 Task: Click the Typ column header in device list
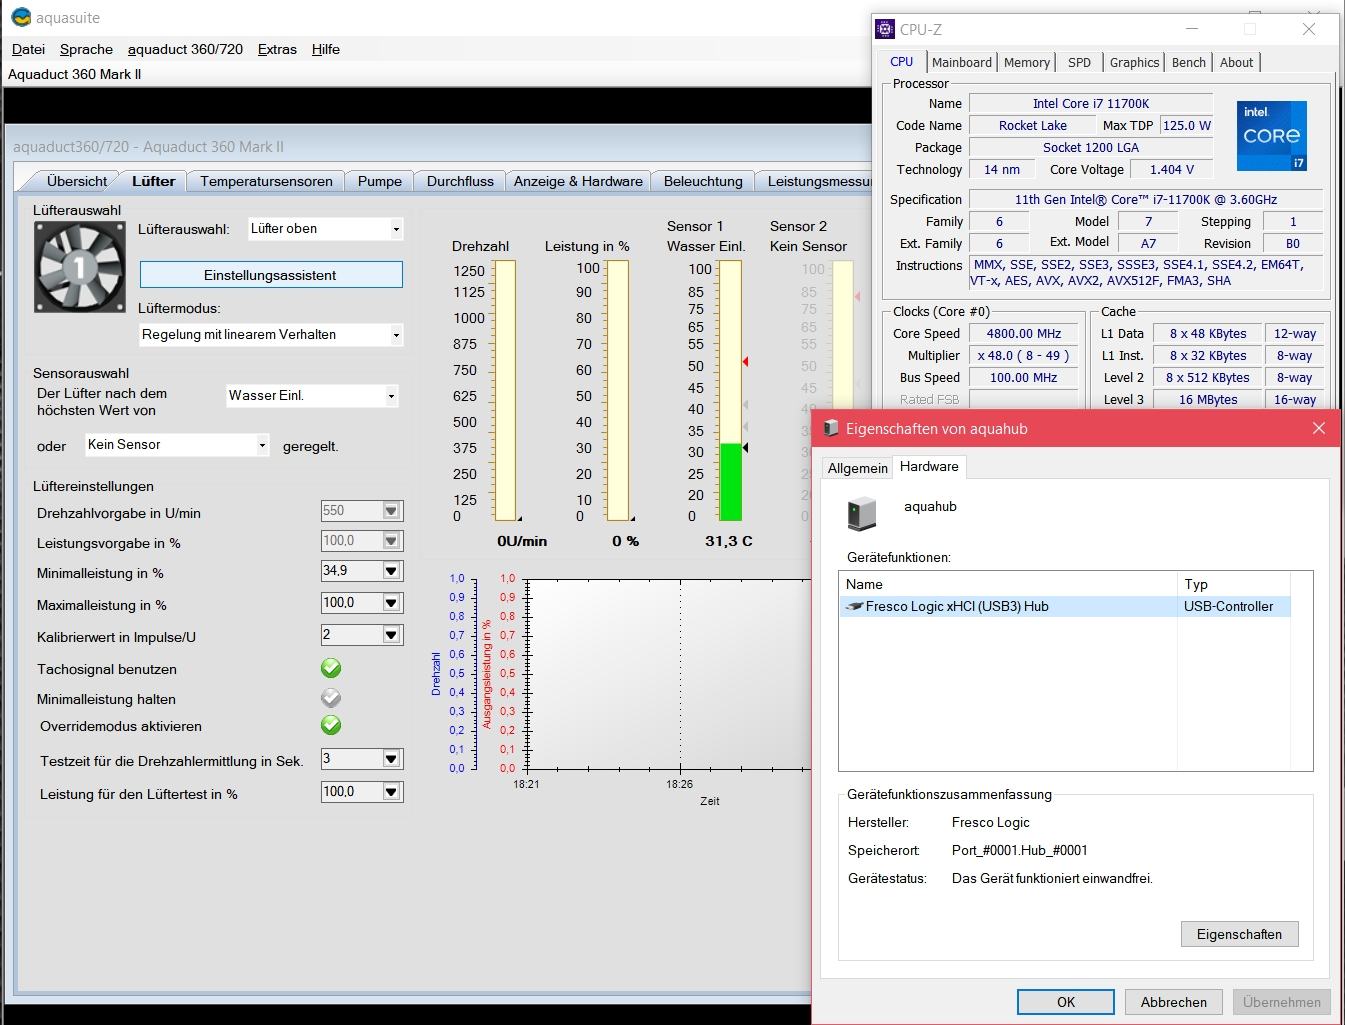[1234, 584]
